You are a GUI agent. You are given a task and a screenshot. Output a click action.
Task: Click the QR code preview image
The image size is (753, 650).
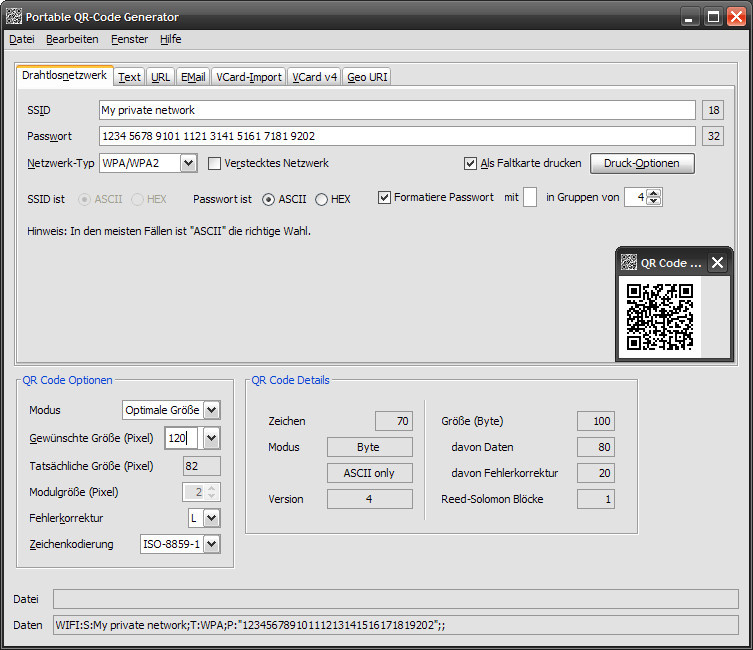click(660, 317)
